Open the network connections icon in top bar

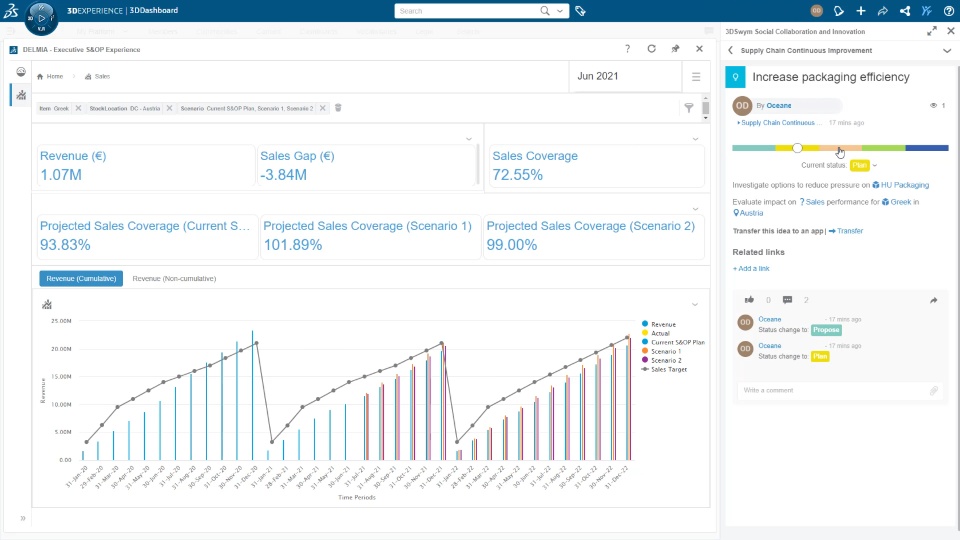(905, 10)
